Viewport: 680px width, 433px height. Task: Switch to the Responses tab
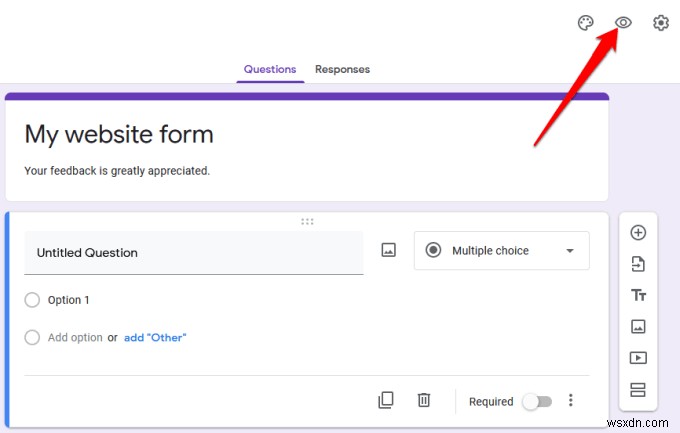(x=342, y=69)
